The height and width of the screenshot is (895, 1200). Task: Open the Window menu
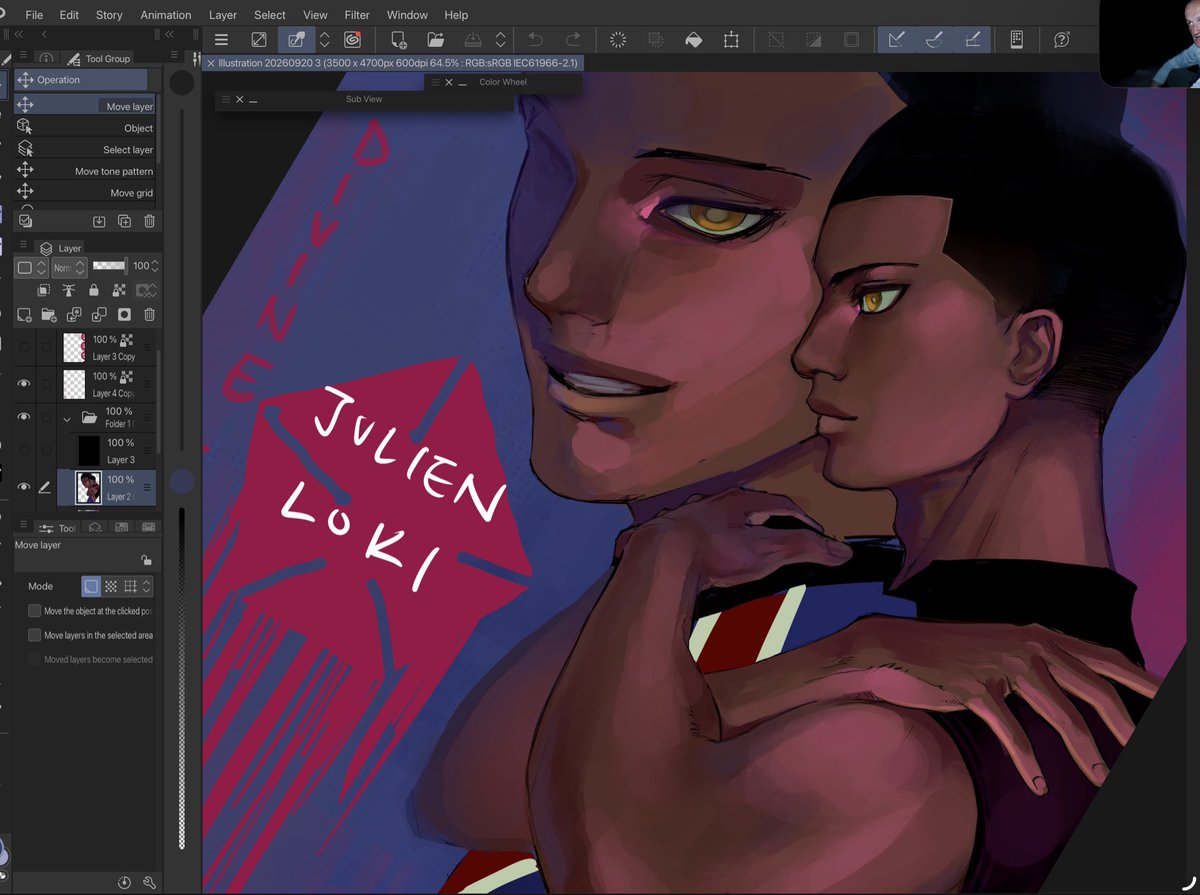[407, 15]
